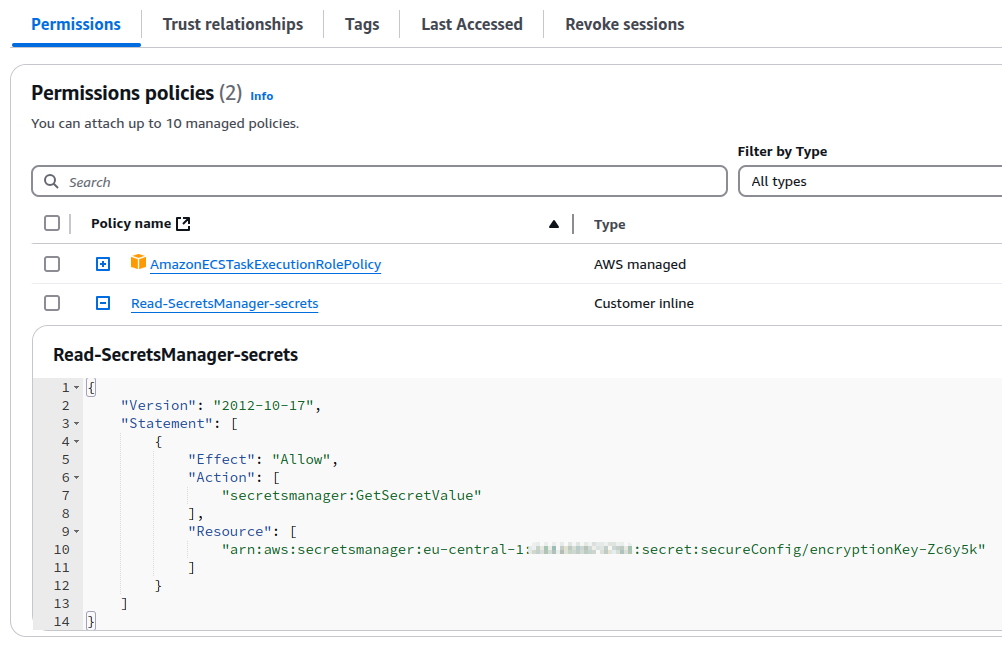Focus the policy Search field
Screen dimensions: 1002x656
click(380, 181)
